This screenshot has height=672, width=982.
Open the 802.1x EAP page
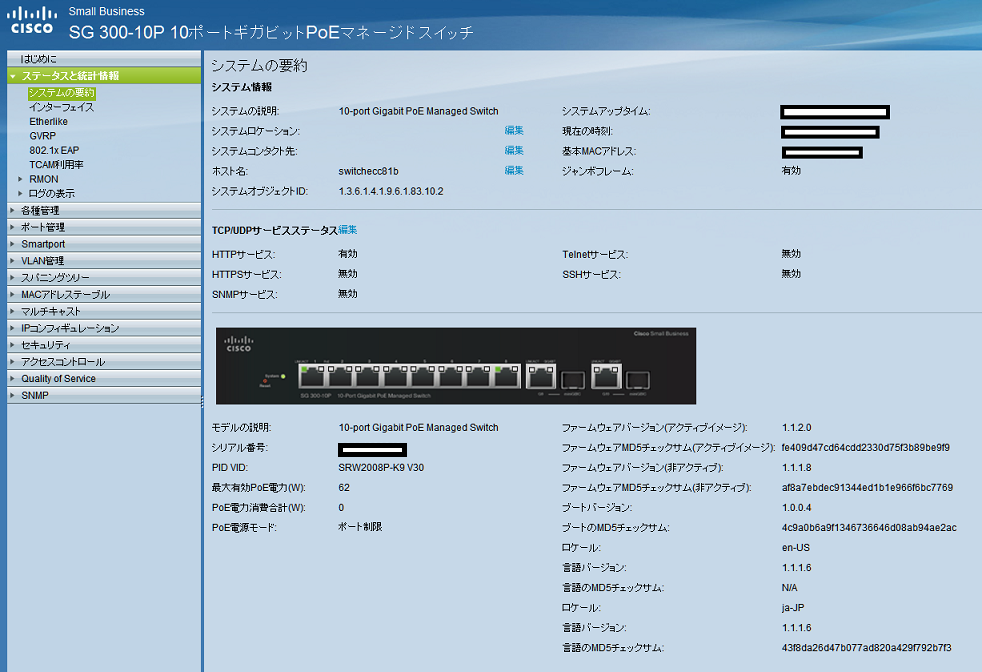coord(54,150)
